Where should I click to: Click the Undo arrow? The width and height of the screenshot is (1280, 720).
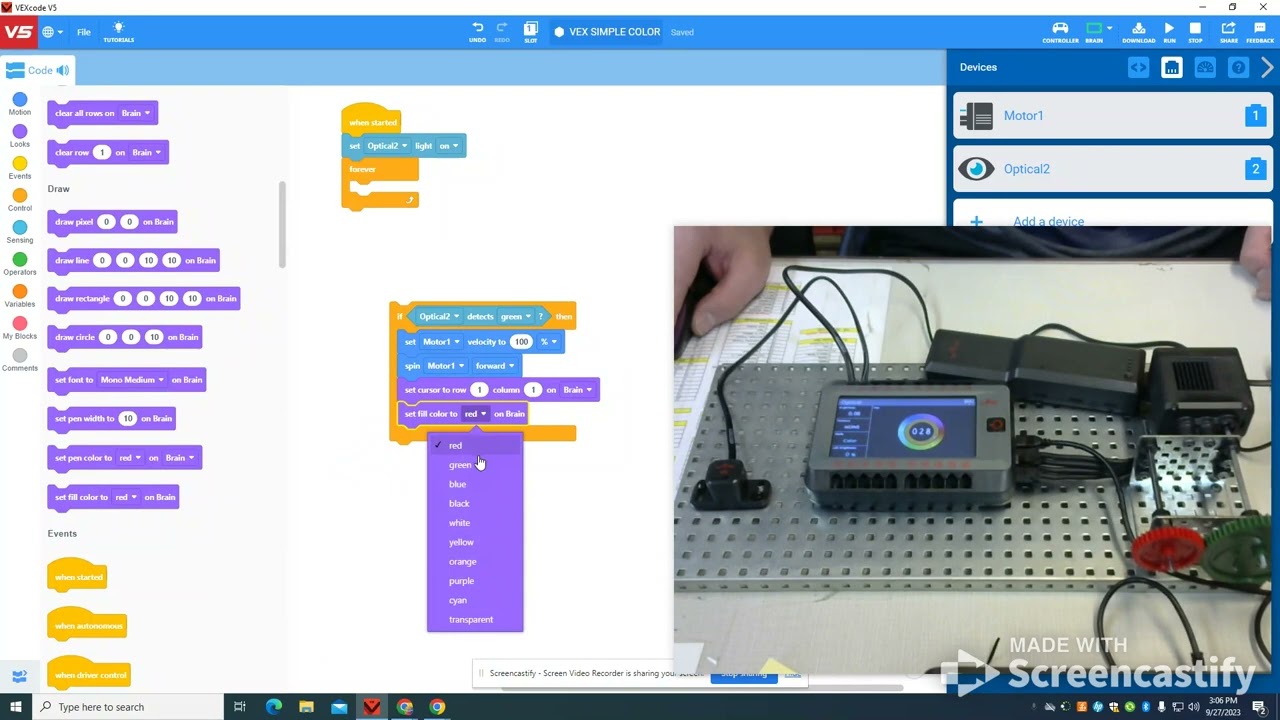(x=478, y=31)
